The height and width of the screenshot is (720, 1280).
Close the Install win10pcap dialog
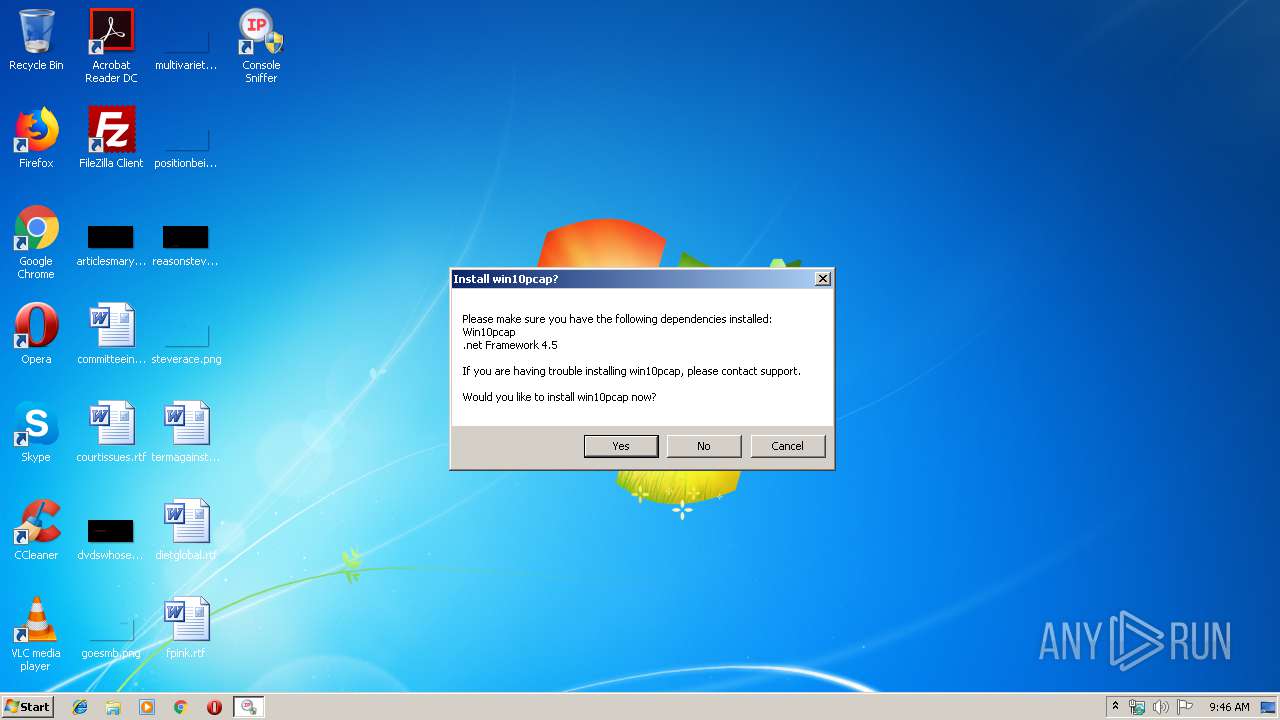click(x=822, y=279)
